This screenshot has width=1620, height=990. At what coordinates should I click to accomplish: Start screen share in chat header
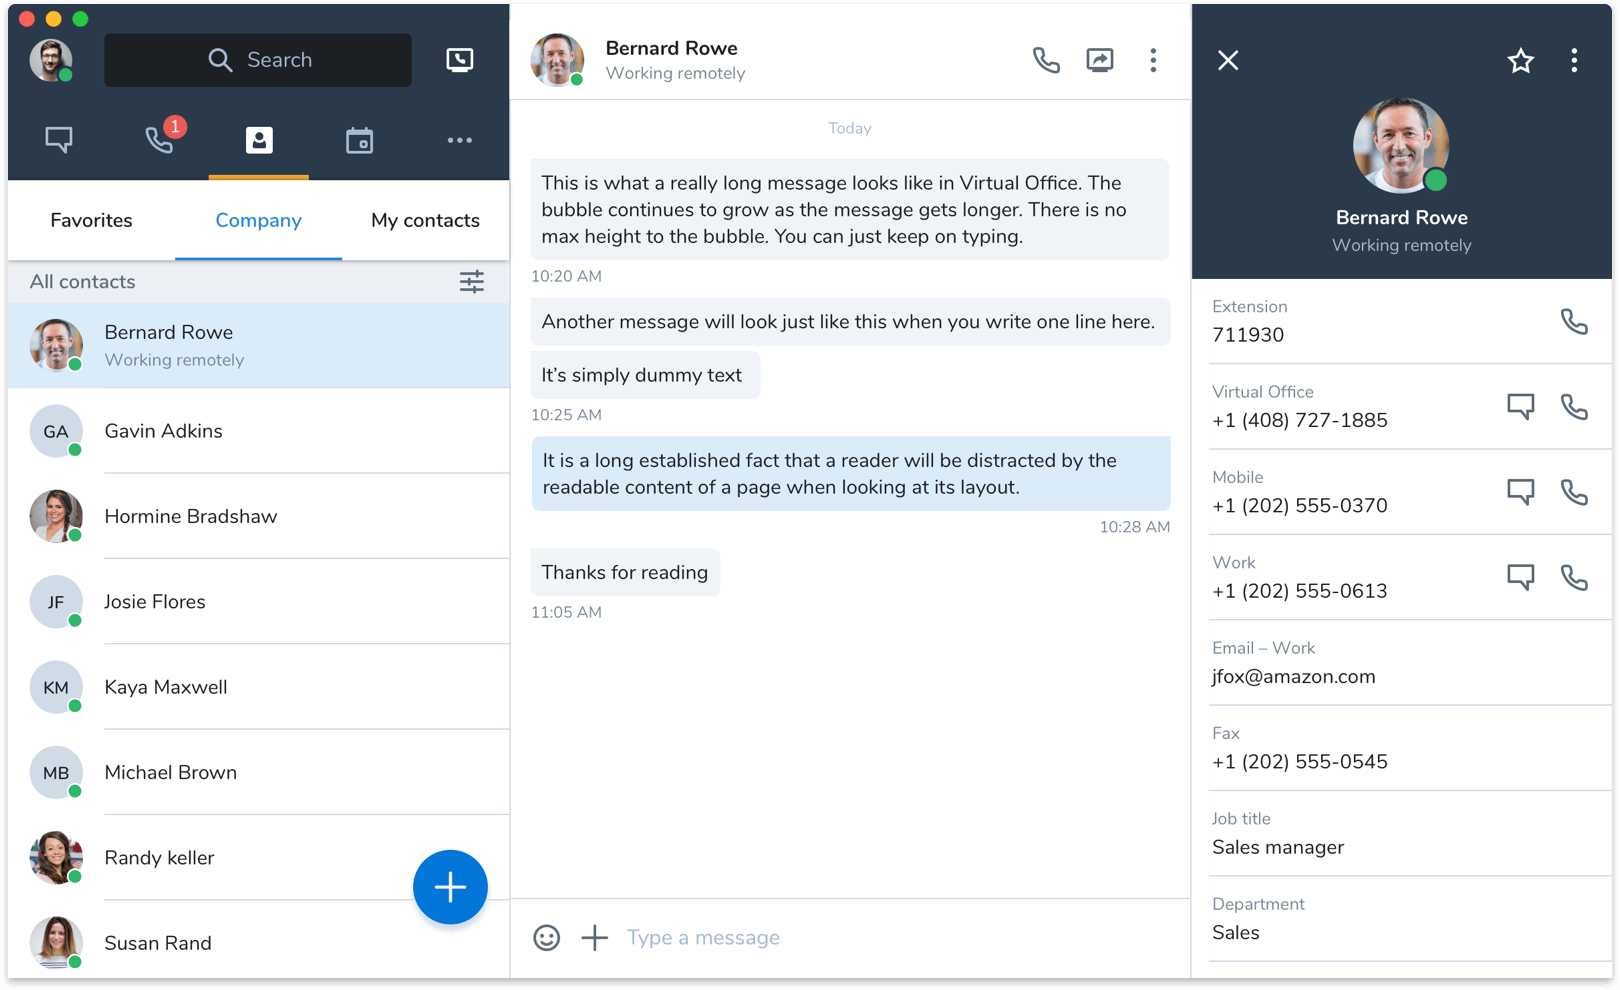pyautogui.click(x=1100, y=60)
